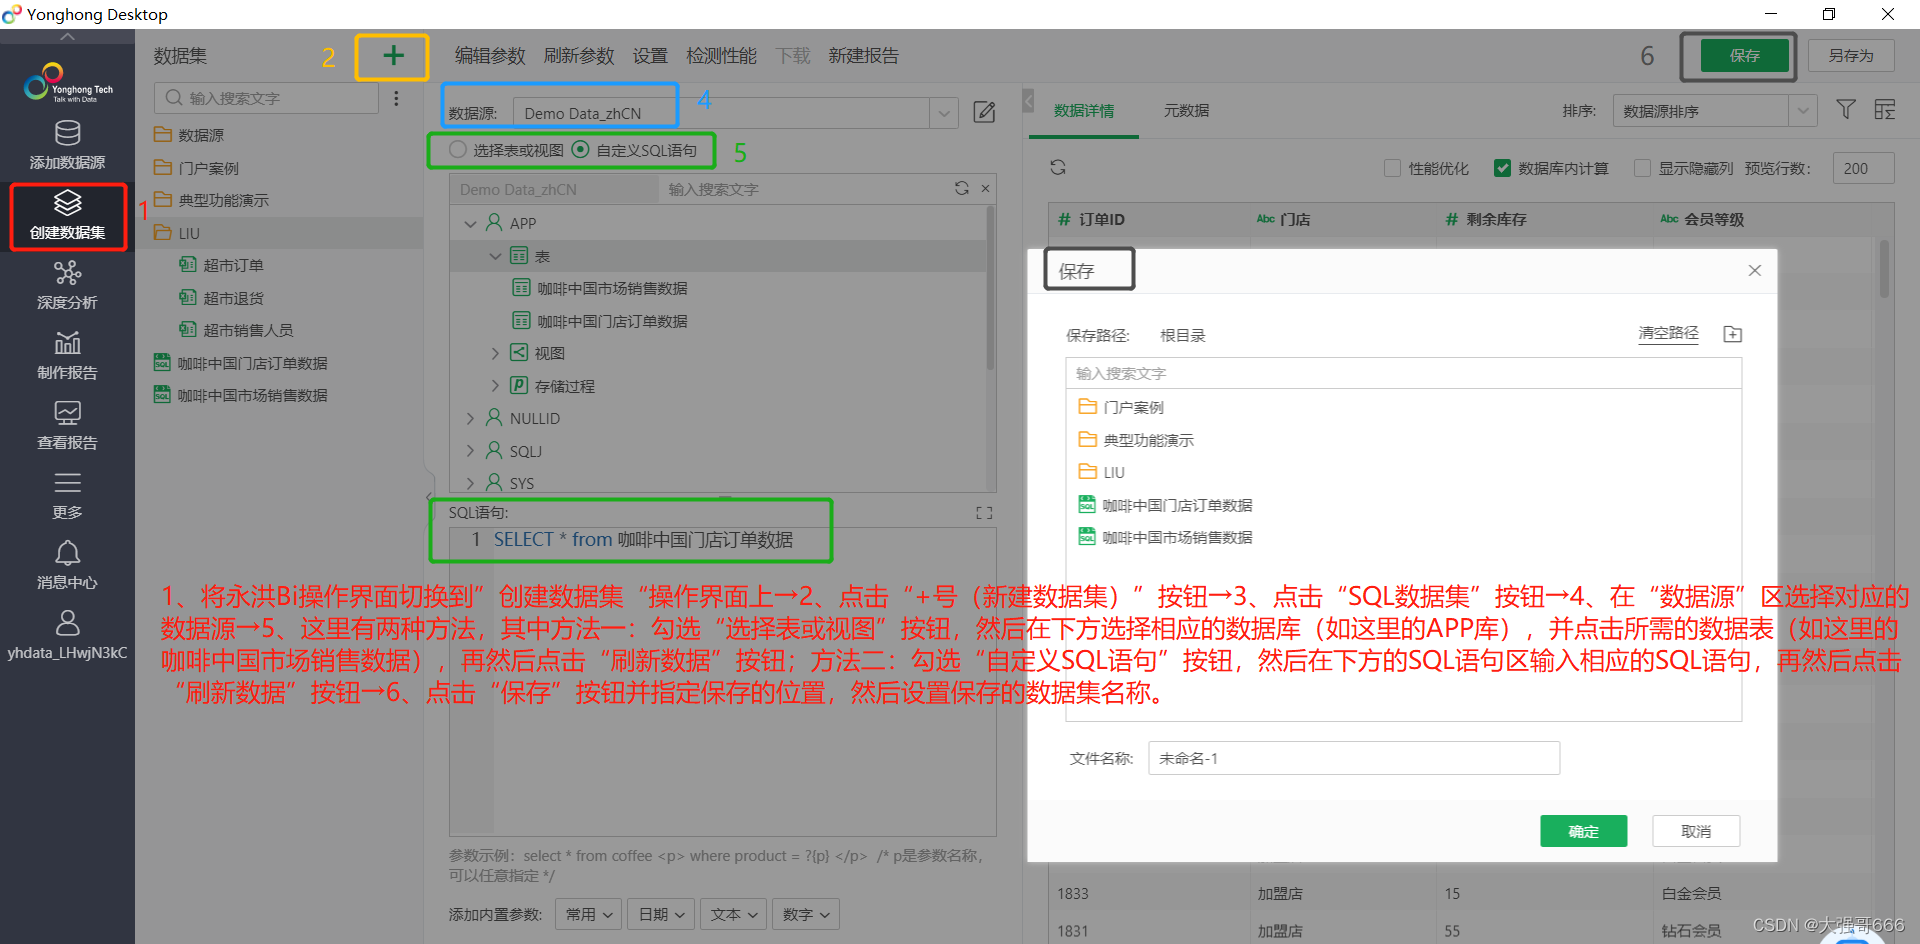
Task: Uncheck the 数据库内计算 checkbox
Action: point(1502,168)
